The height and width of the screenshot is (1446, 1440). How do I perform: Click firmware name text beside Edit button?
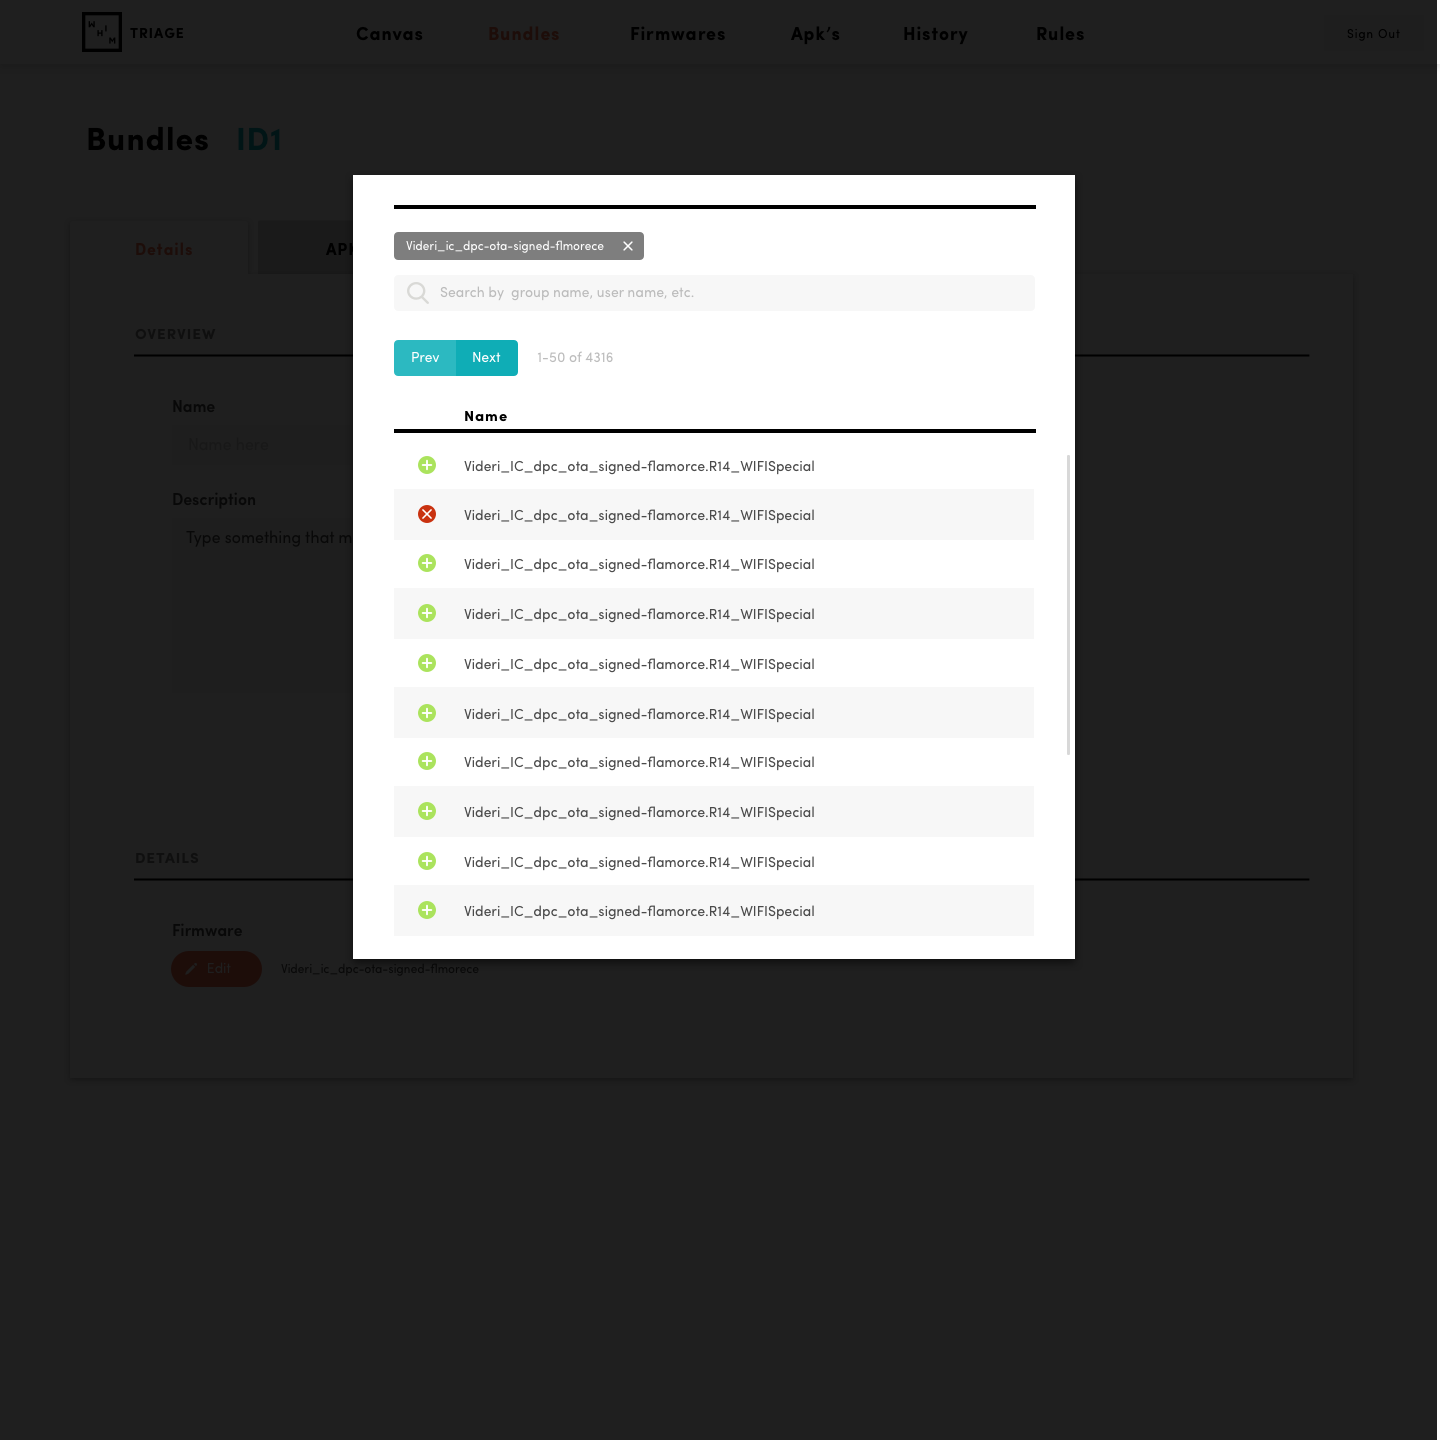coord(380,969)
